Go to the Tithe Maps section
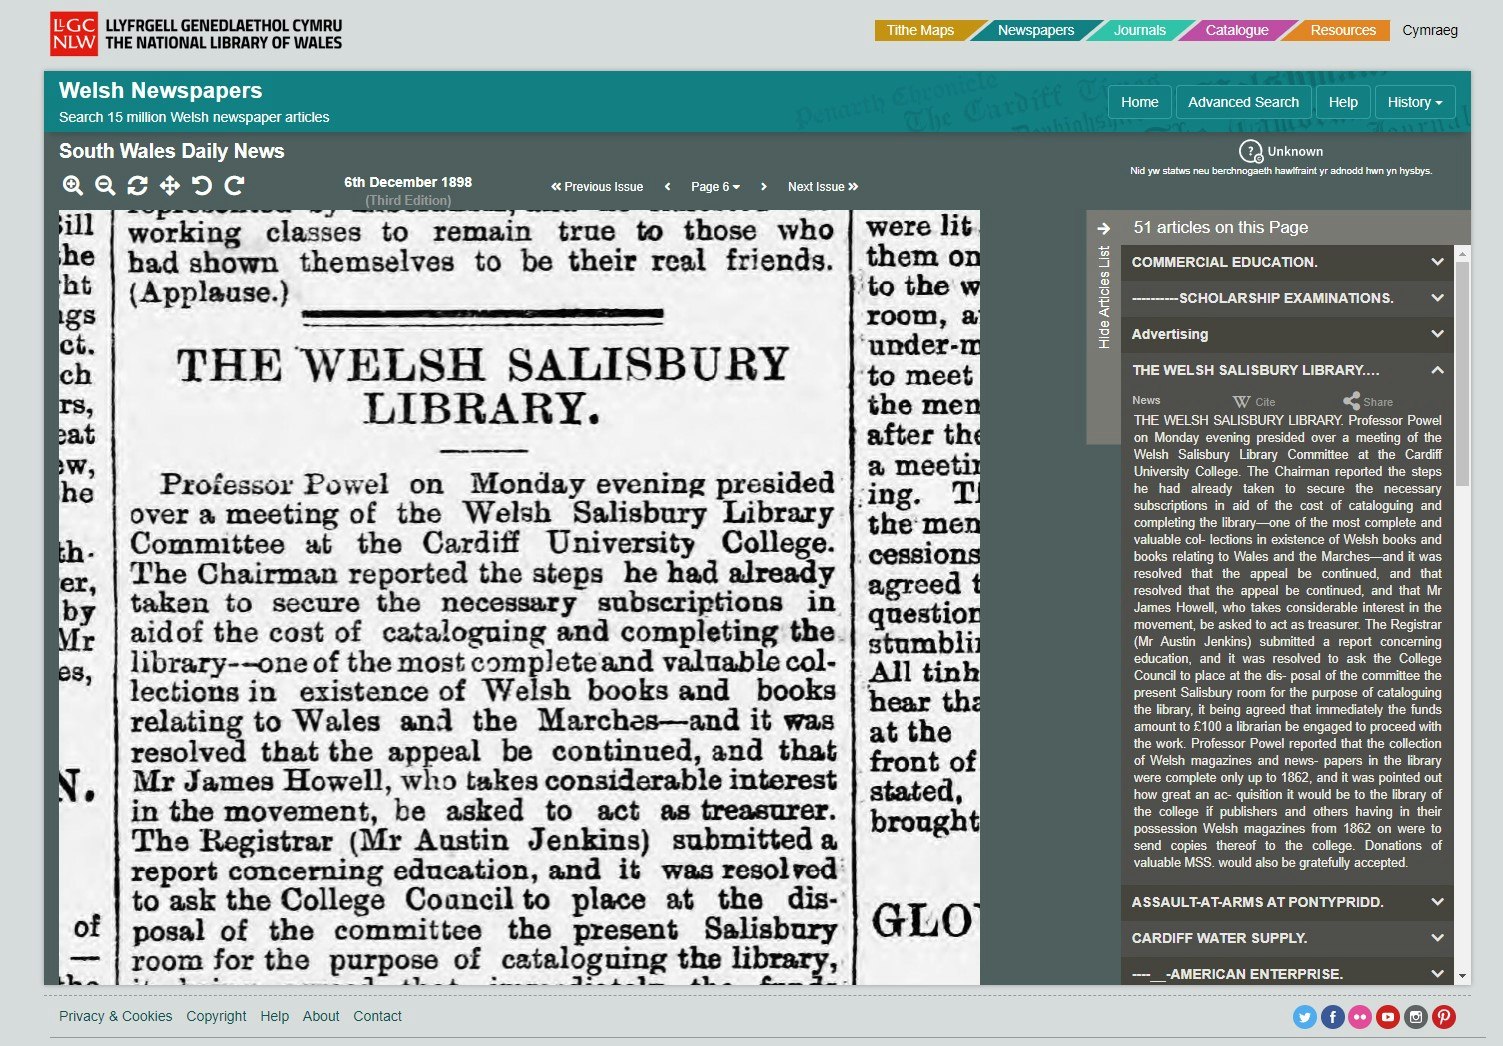 [919, 30]
